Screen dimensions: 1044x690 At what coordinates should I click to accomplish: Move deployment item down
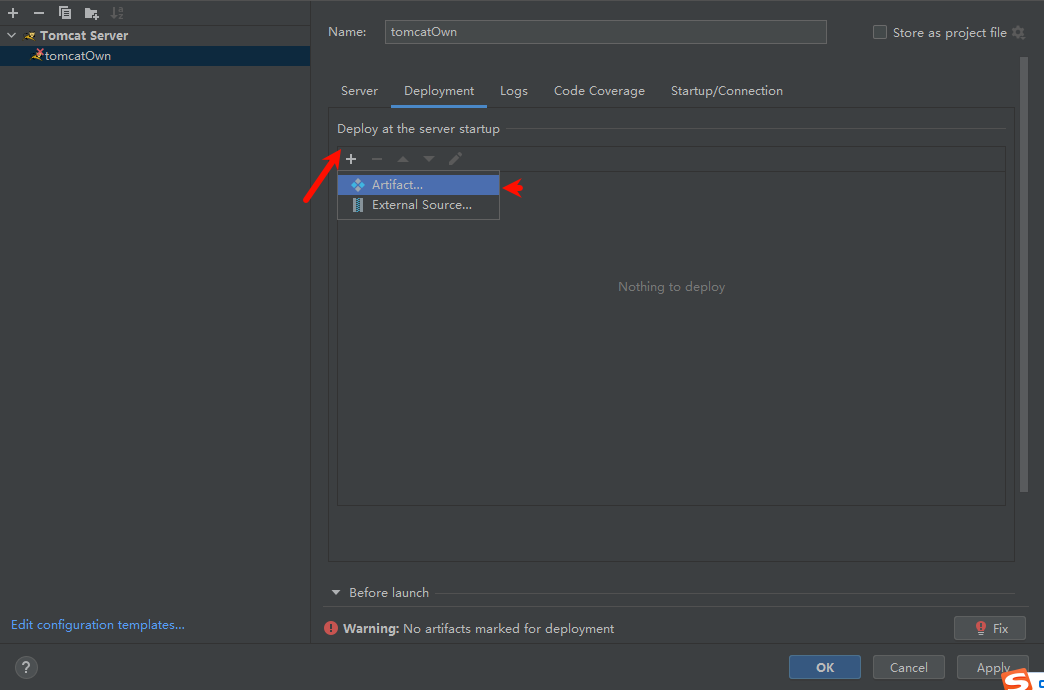click(429, 159)
